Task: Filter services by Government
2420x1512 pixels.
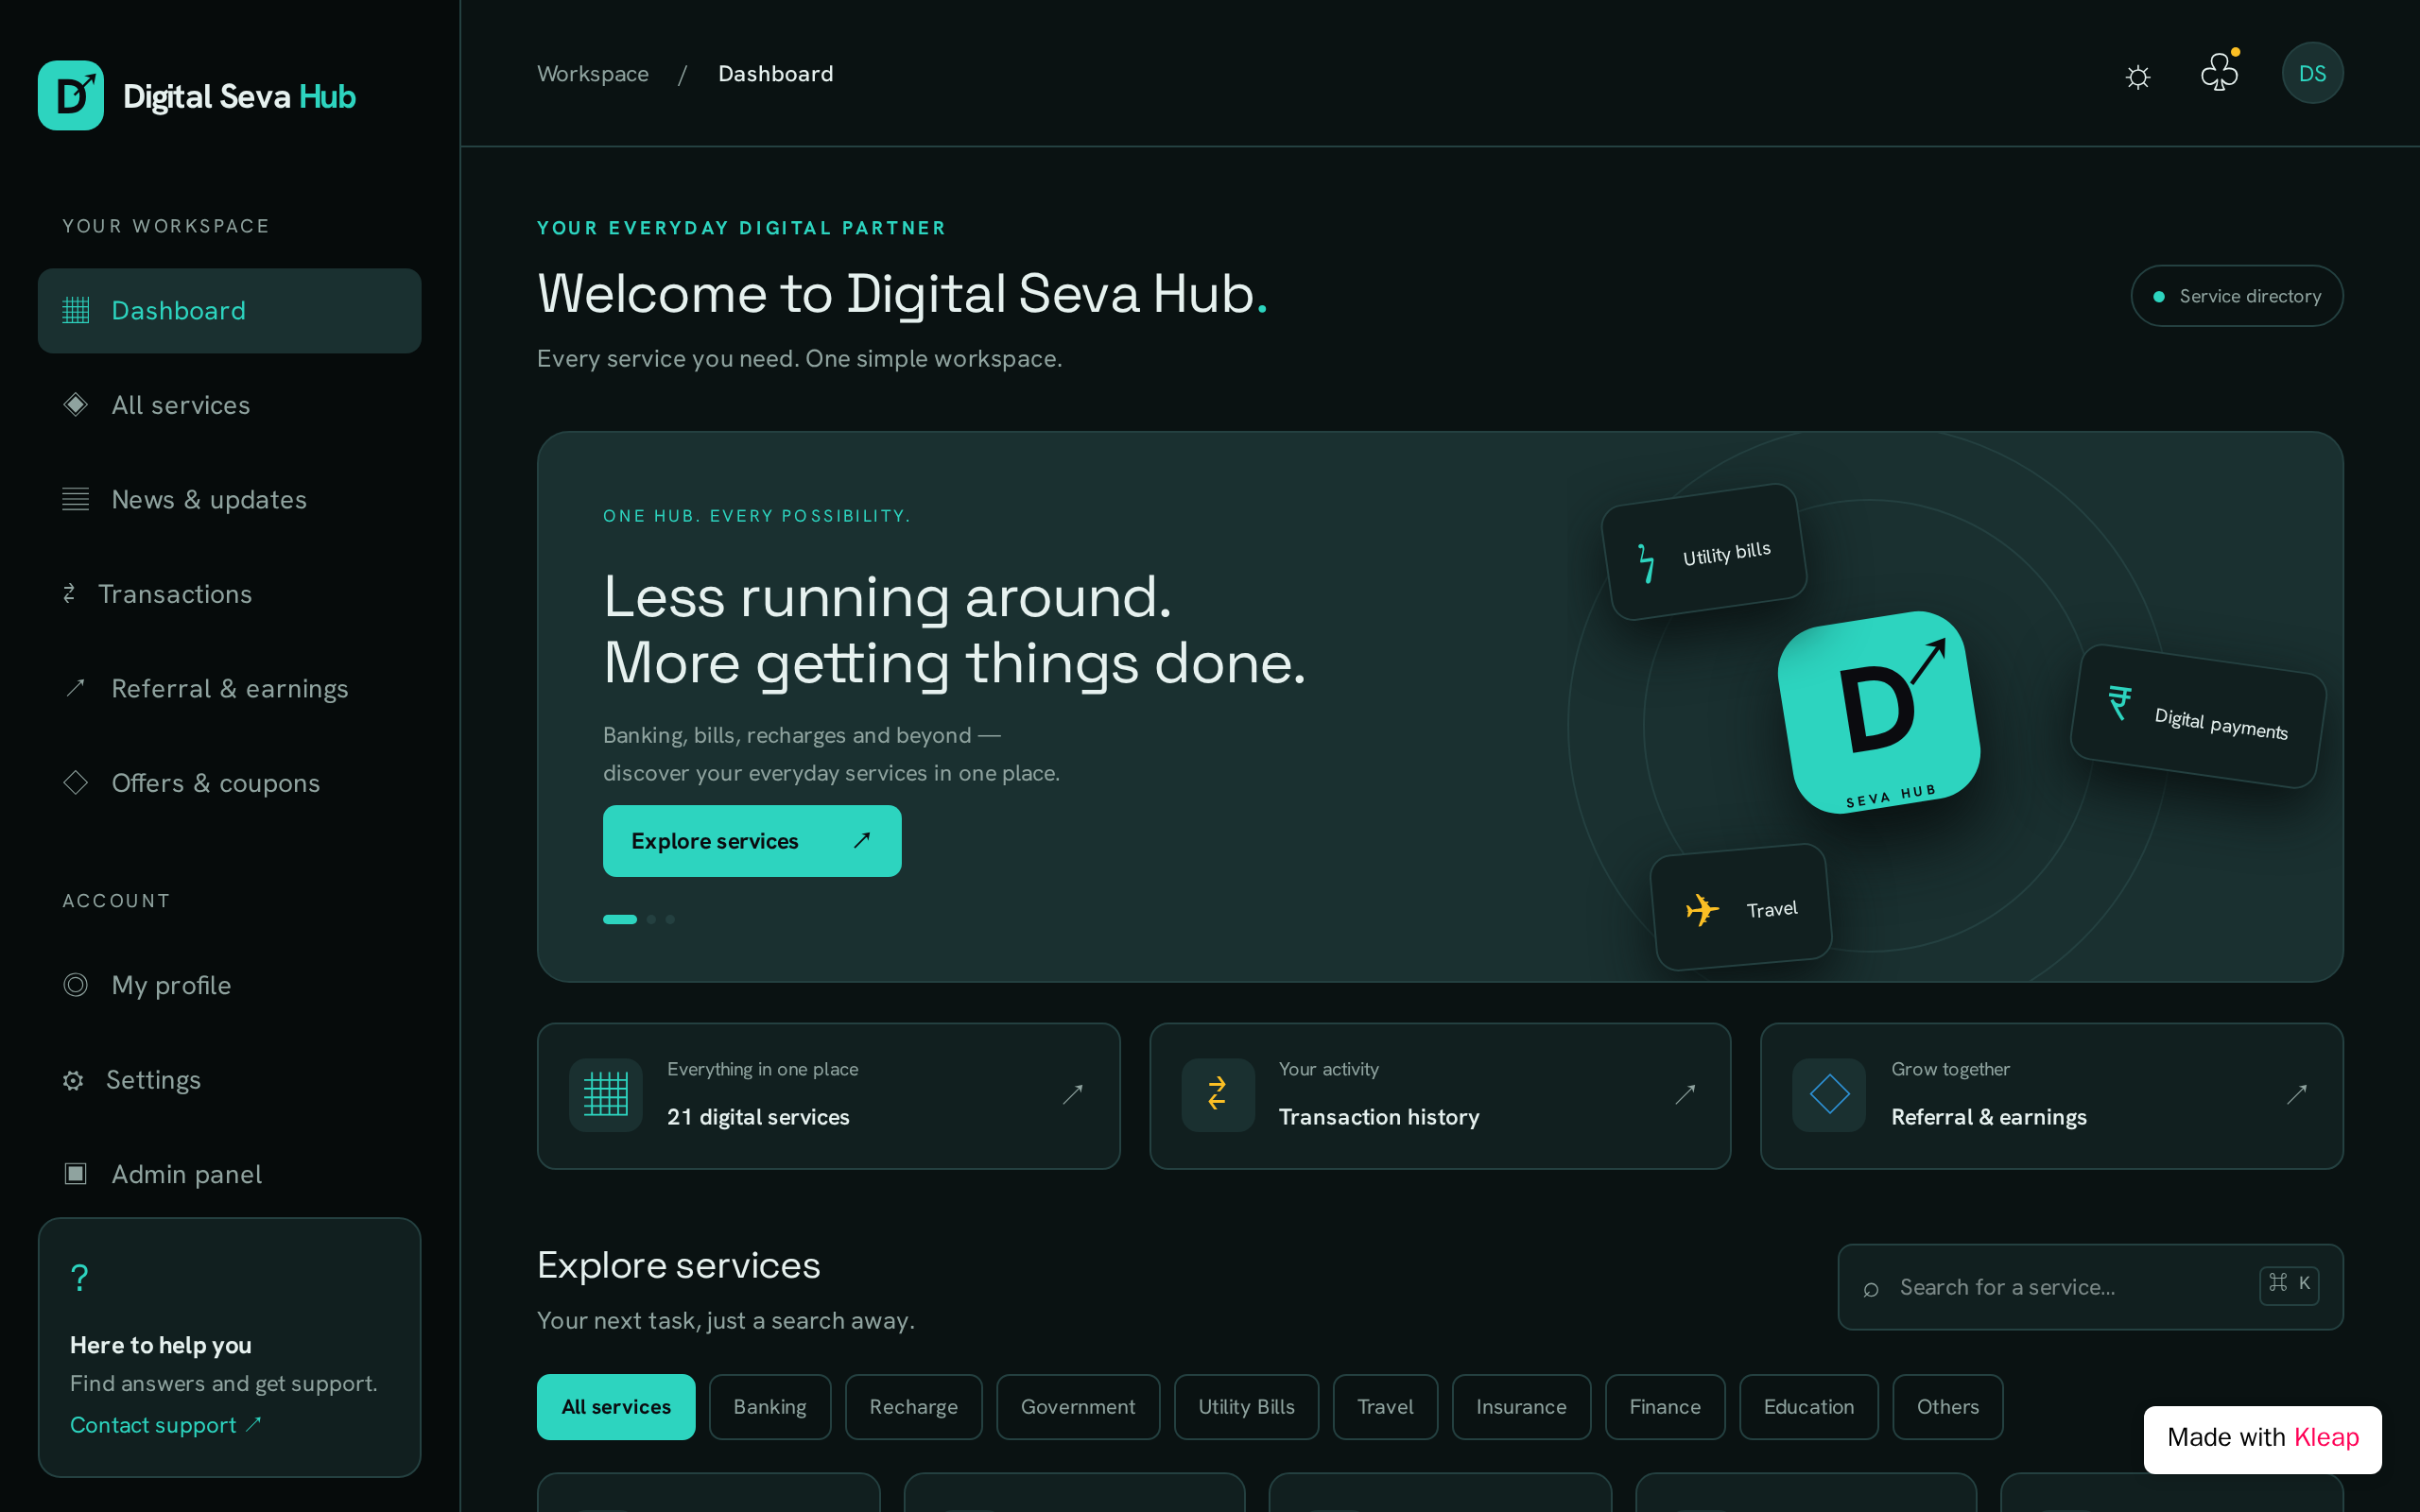Action: 1078,1407
